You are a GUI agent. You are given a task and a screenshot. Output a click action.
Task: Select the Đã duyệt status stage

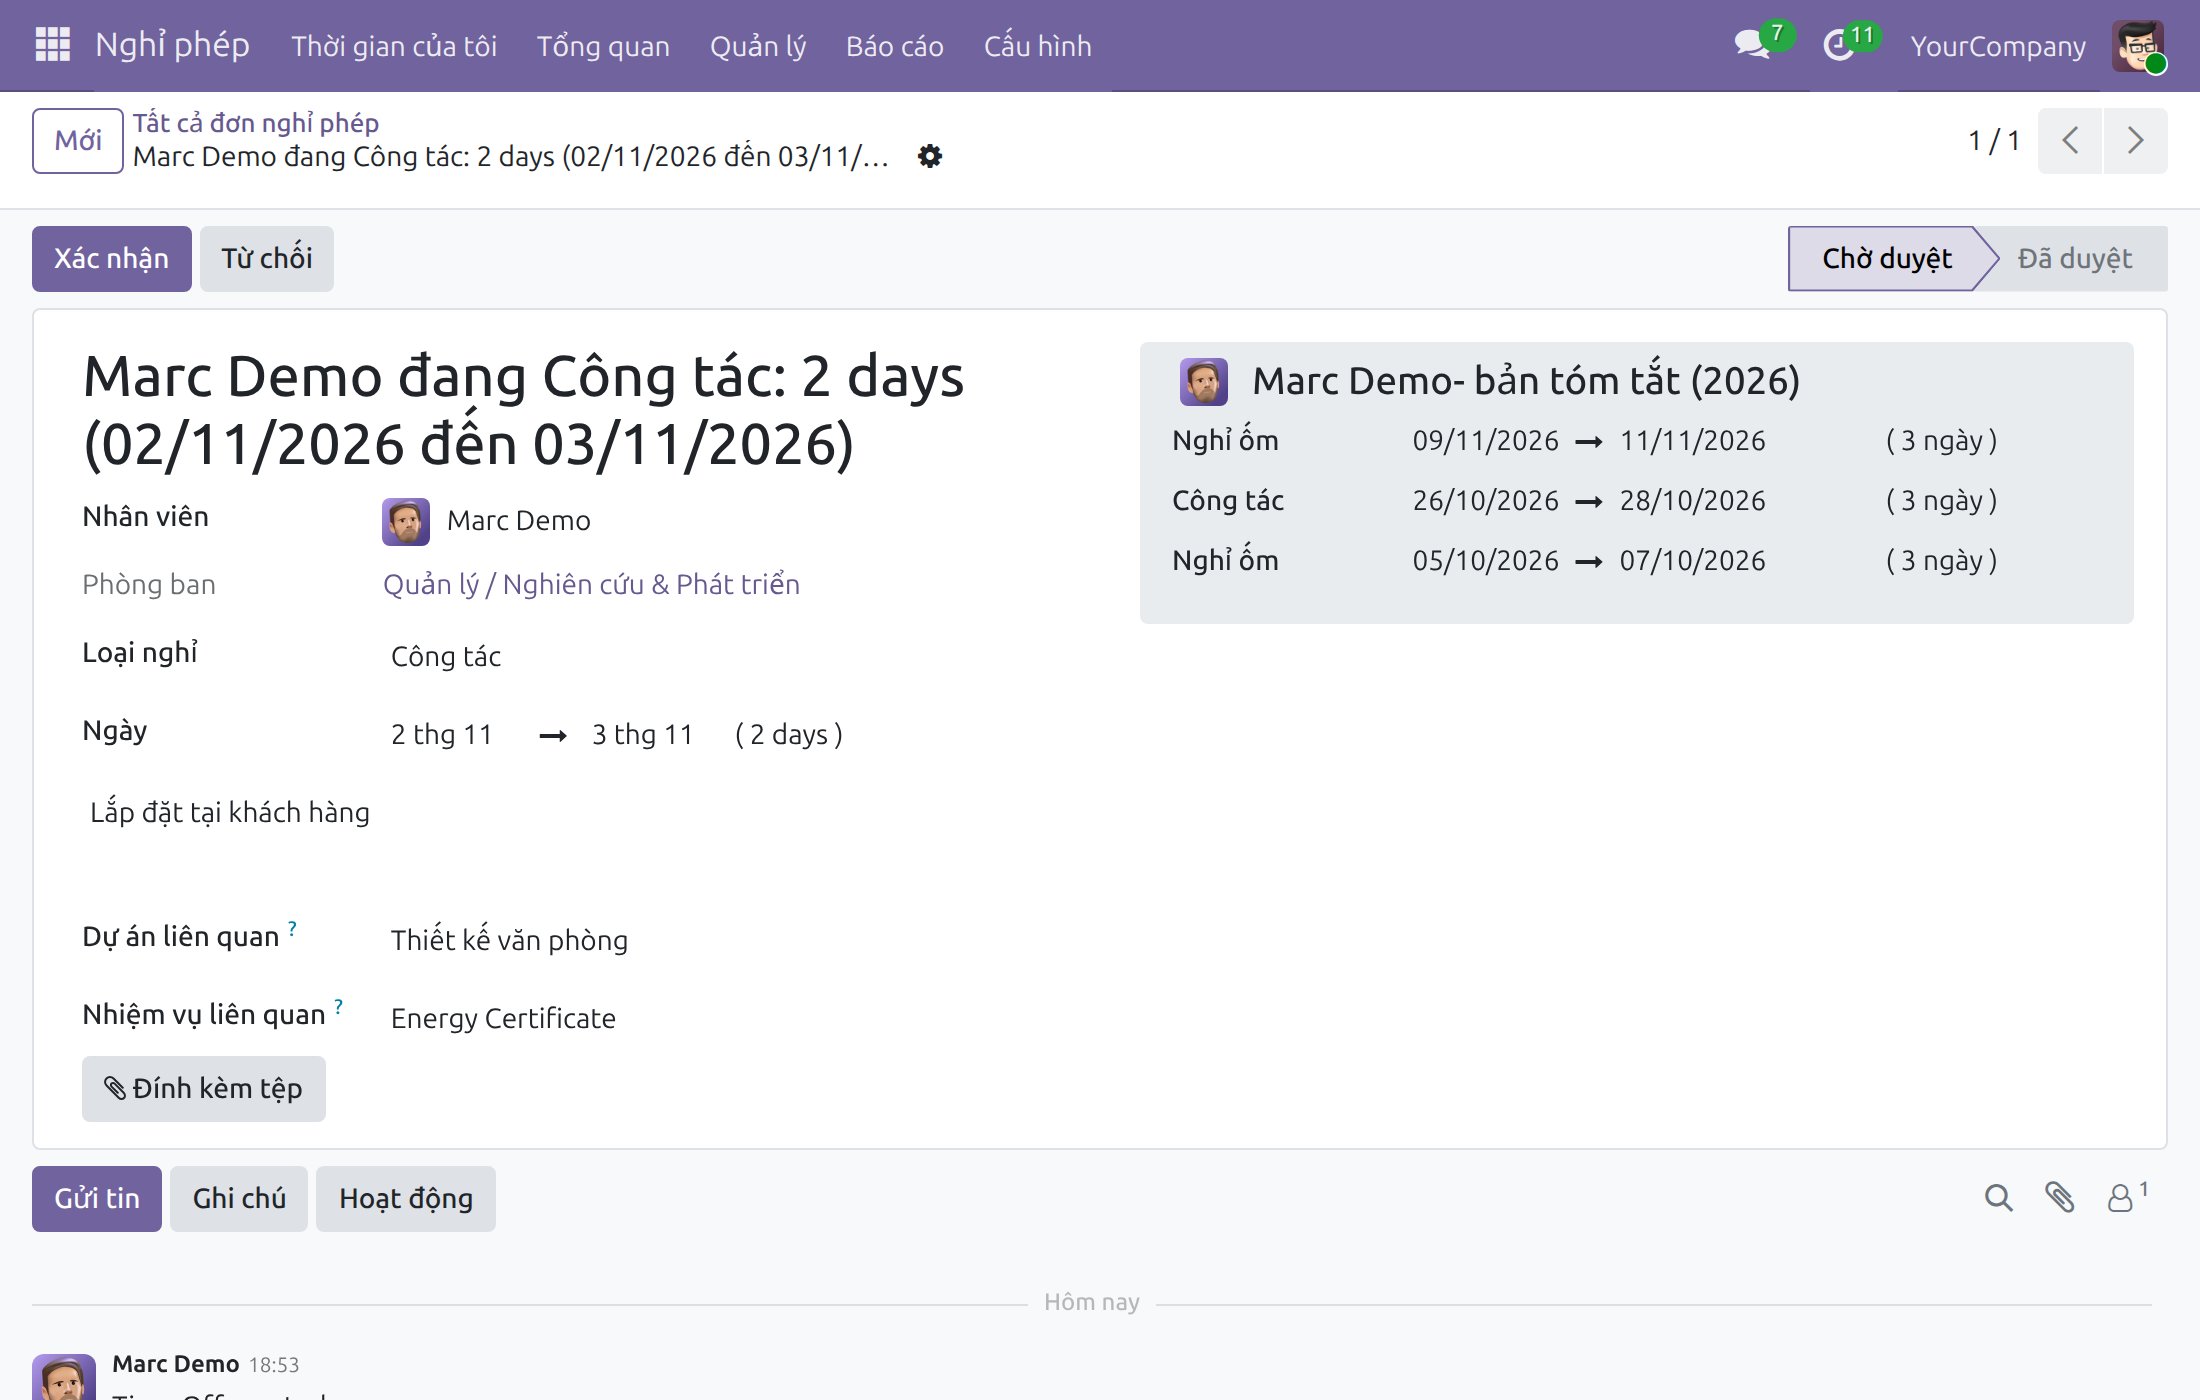click(2075, 258)
